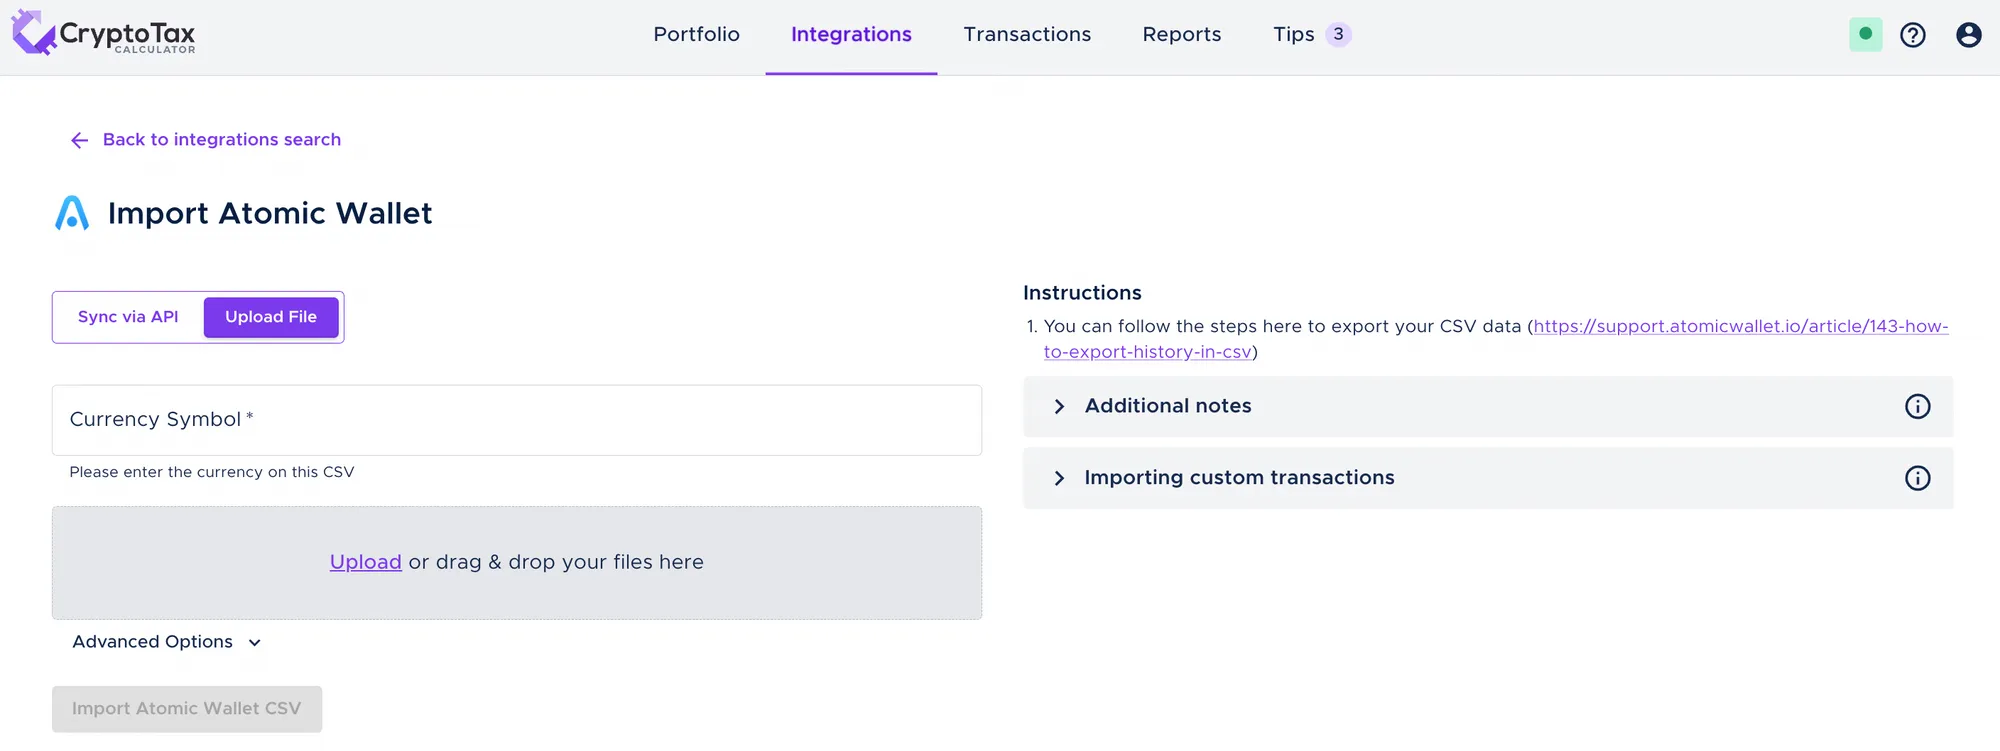This screenshot has width=2000, height=751.
Task: Go to the Transactions tab
Action: click(x=1027, y=35)
